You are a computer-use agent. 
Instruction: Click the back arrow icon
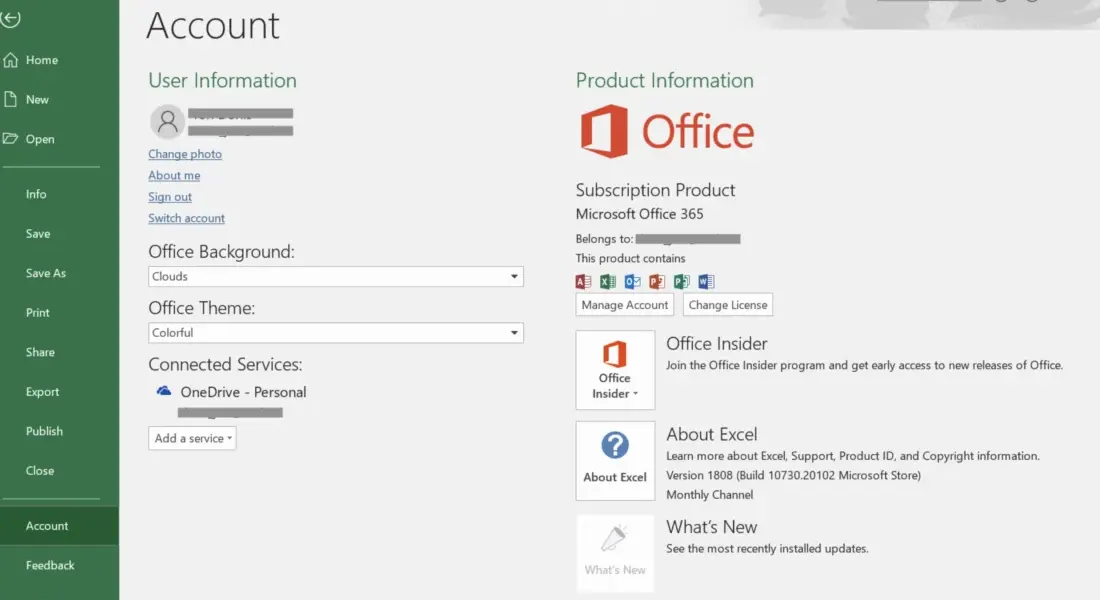pyautogui.click(x=10, y=18)
